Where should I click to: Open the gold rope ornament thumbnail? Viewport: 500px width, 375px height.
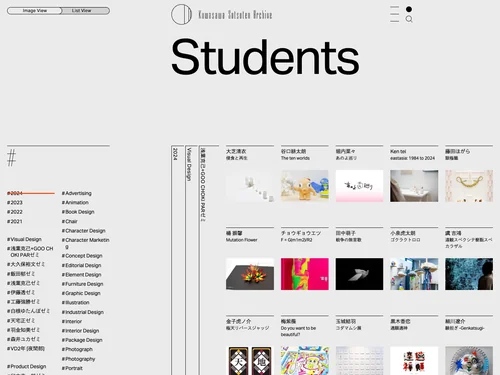[x=469, y=186]
